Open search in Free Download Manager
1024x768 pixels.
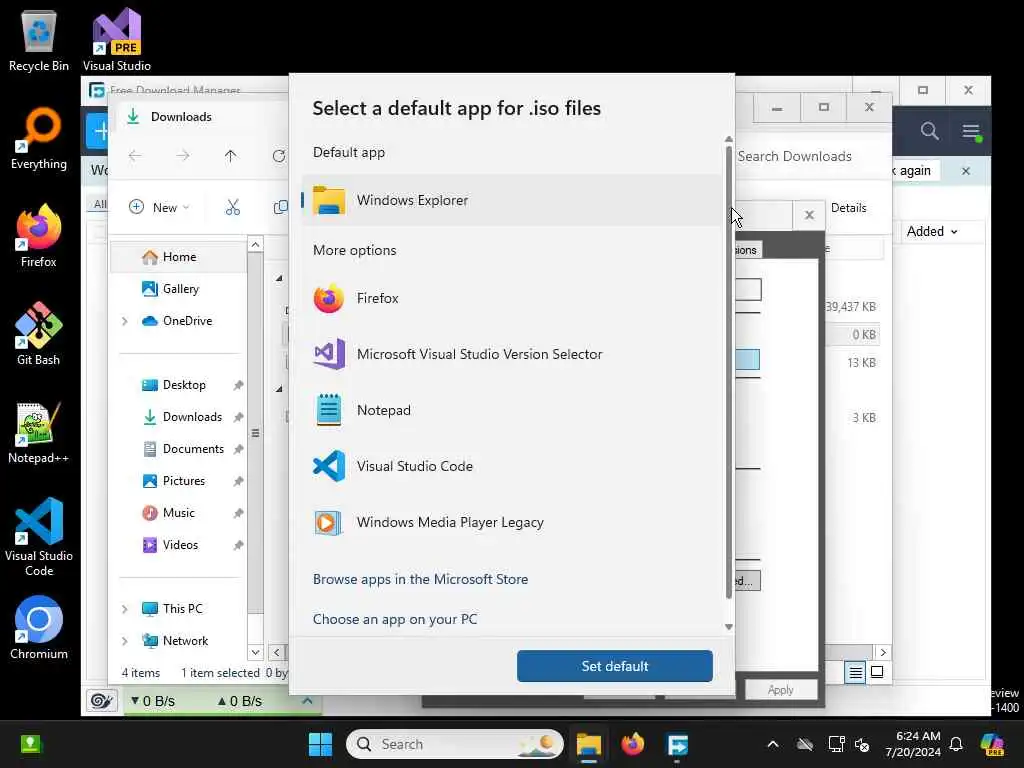coord(929,131)
